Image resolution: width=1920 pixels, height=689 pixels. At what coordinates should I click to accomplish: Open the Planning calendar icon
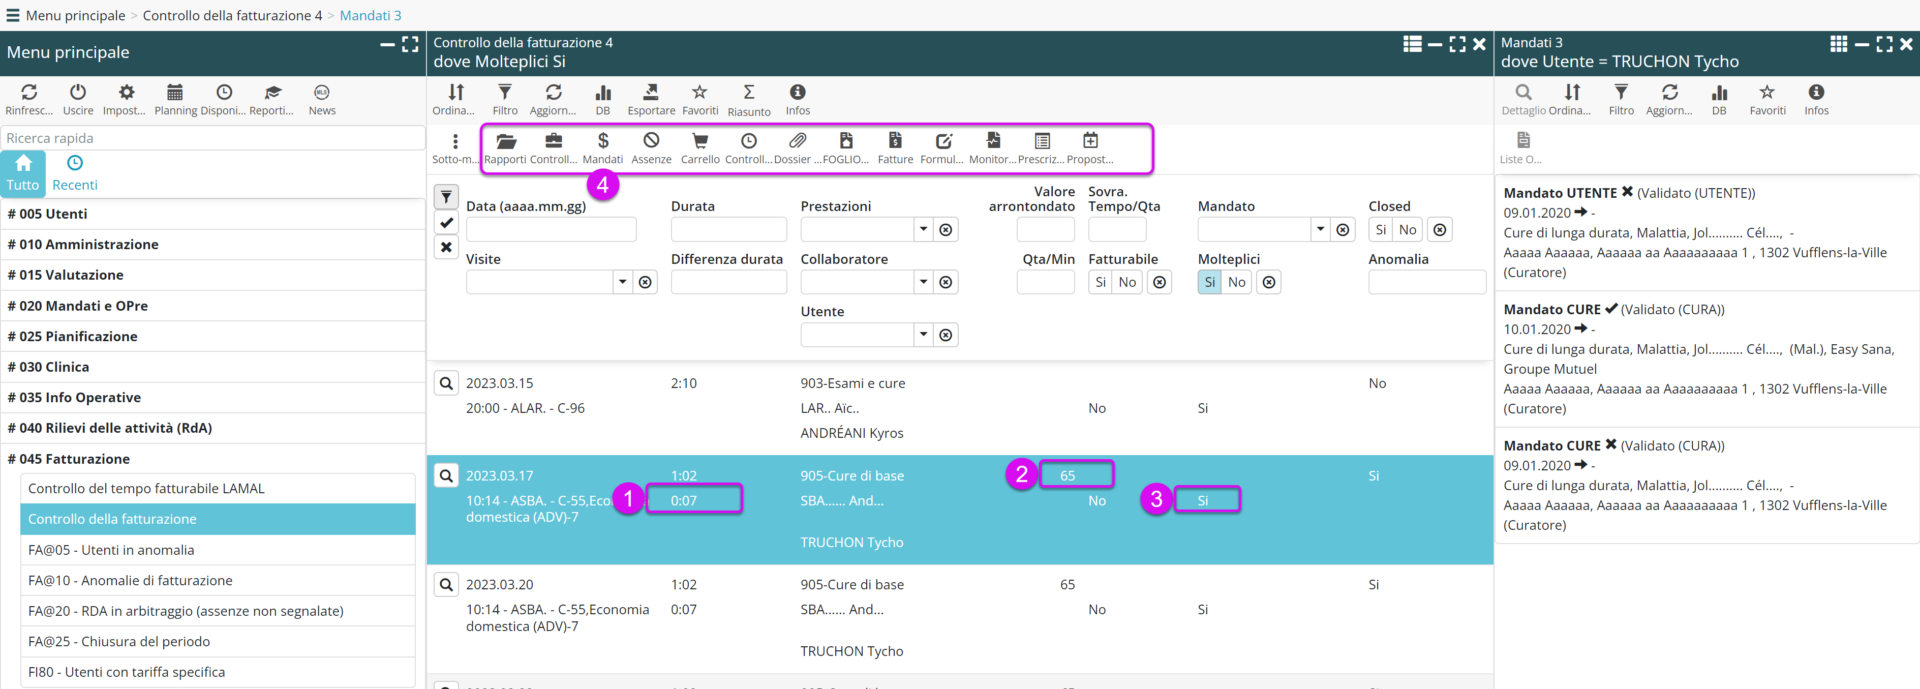175,93
